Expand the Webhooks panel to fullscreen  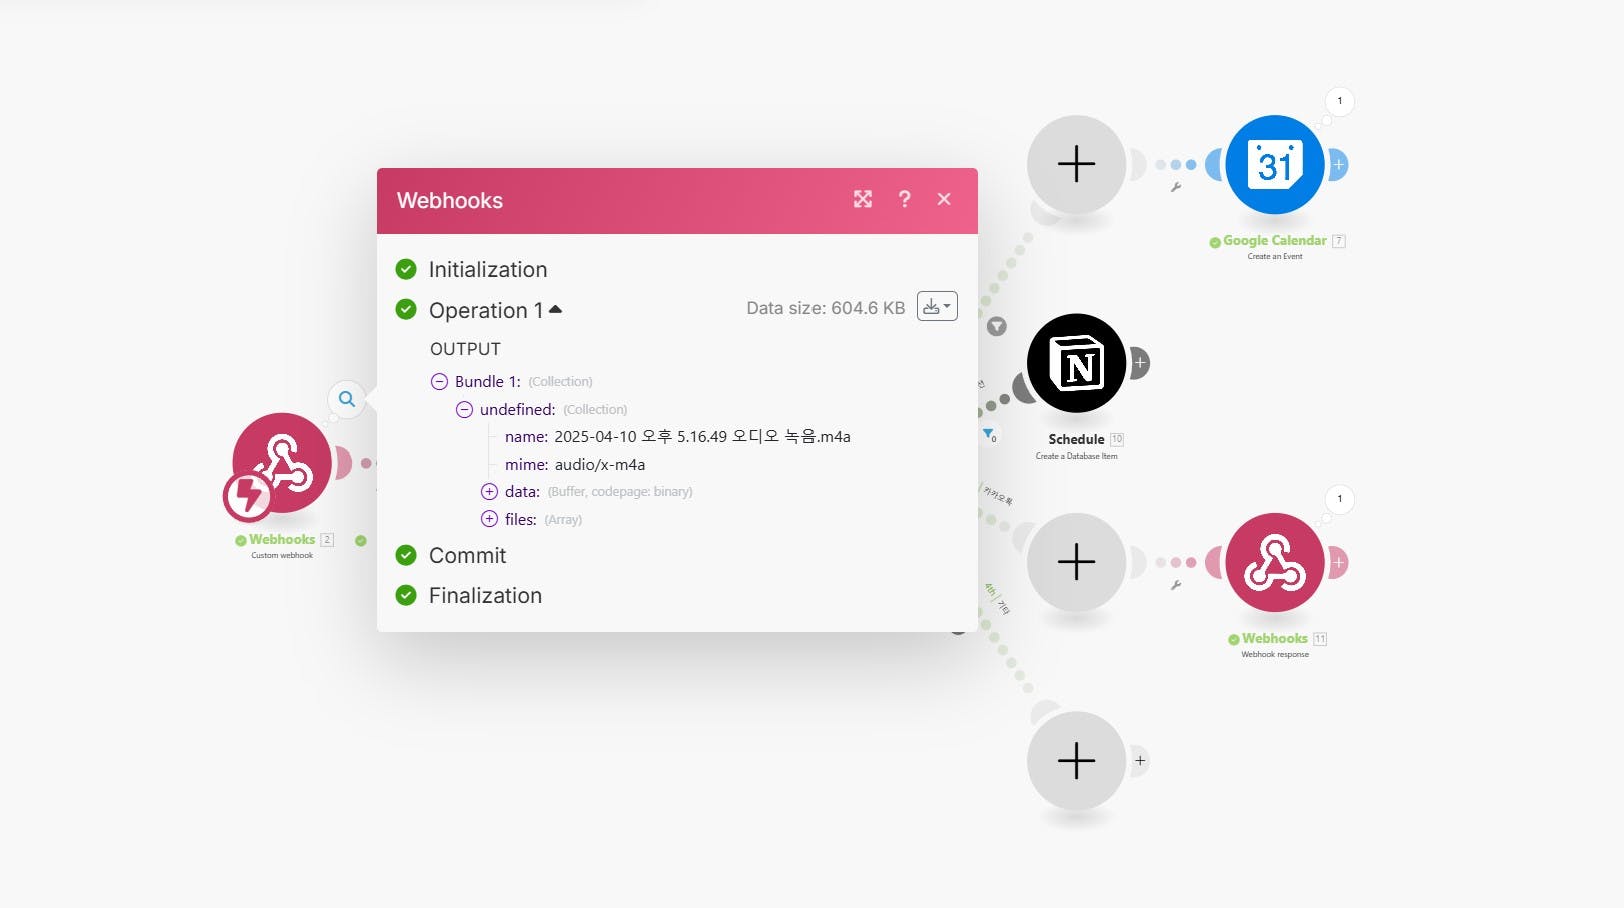click(863, 199)
